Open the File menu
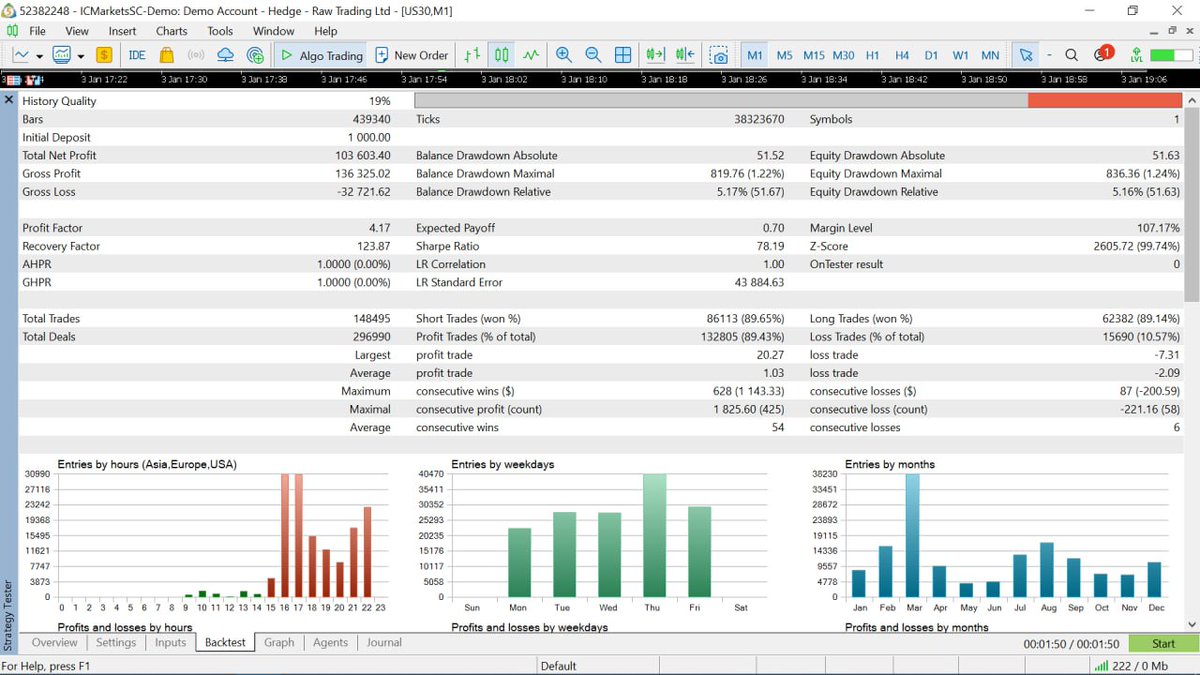 [x=37, y=31]
